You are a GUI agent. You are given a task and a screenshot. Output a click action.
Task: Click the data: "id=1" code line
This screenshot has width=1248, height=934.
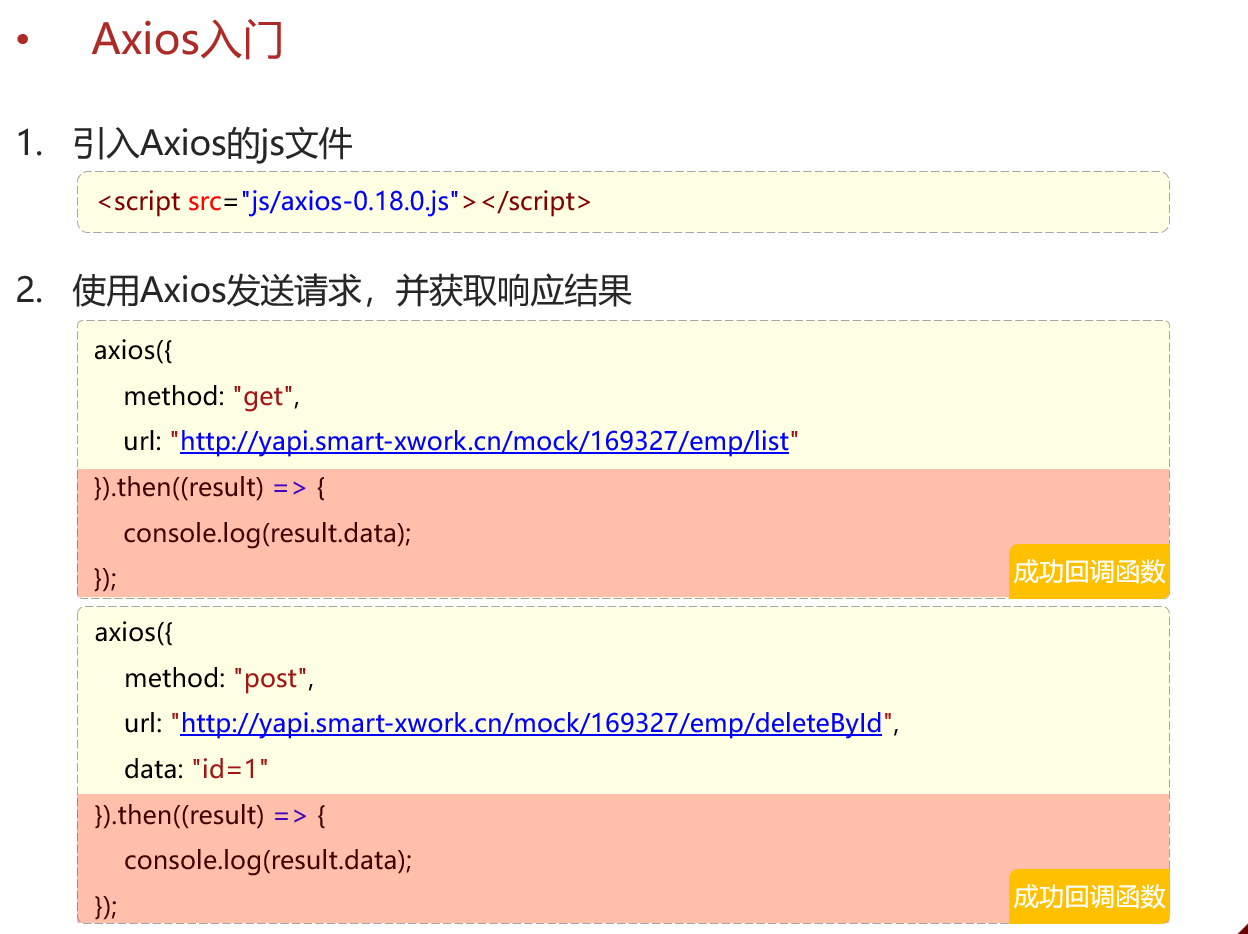tap(197, 769)
